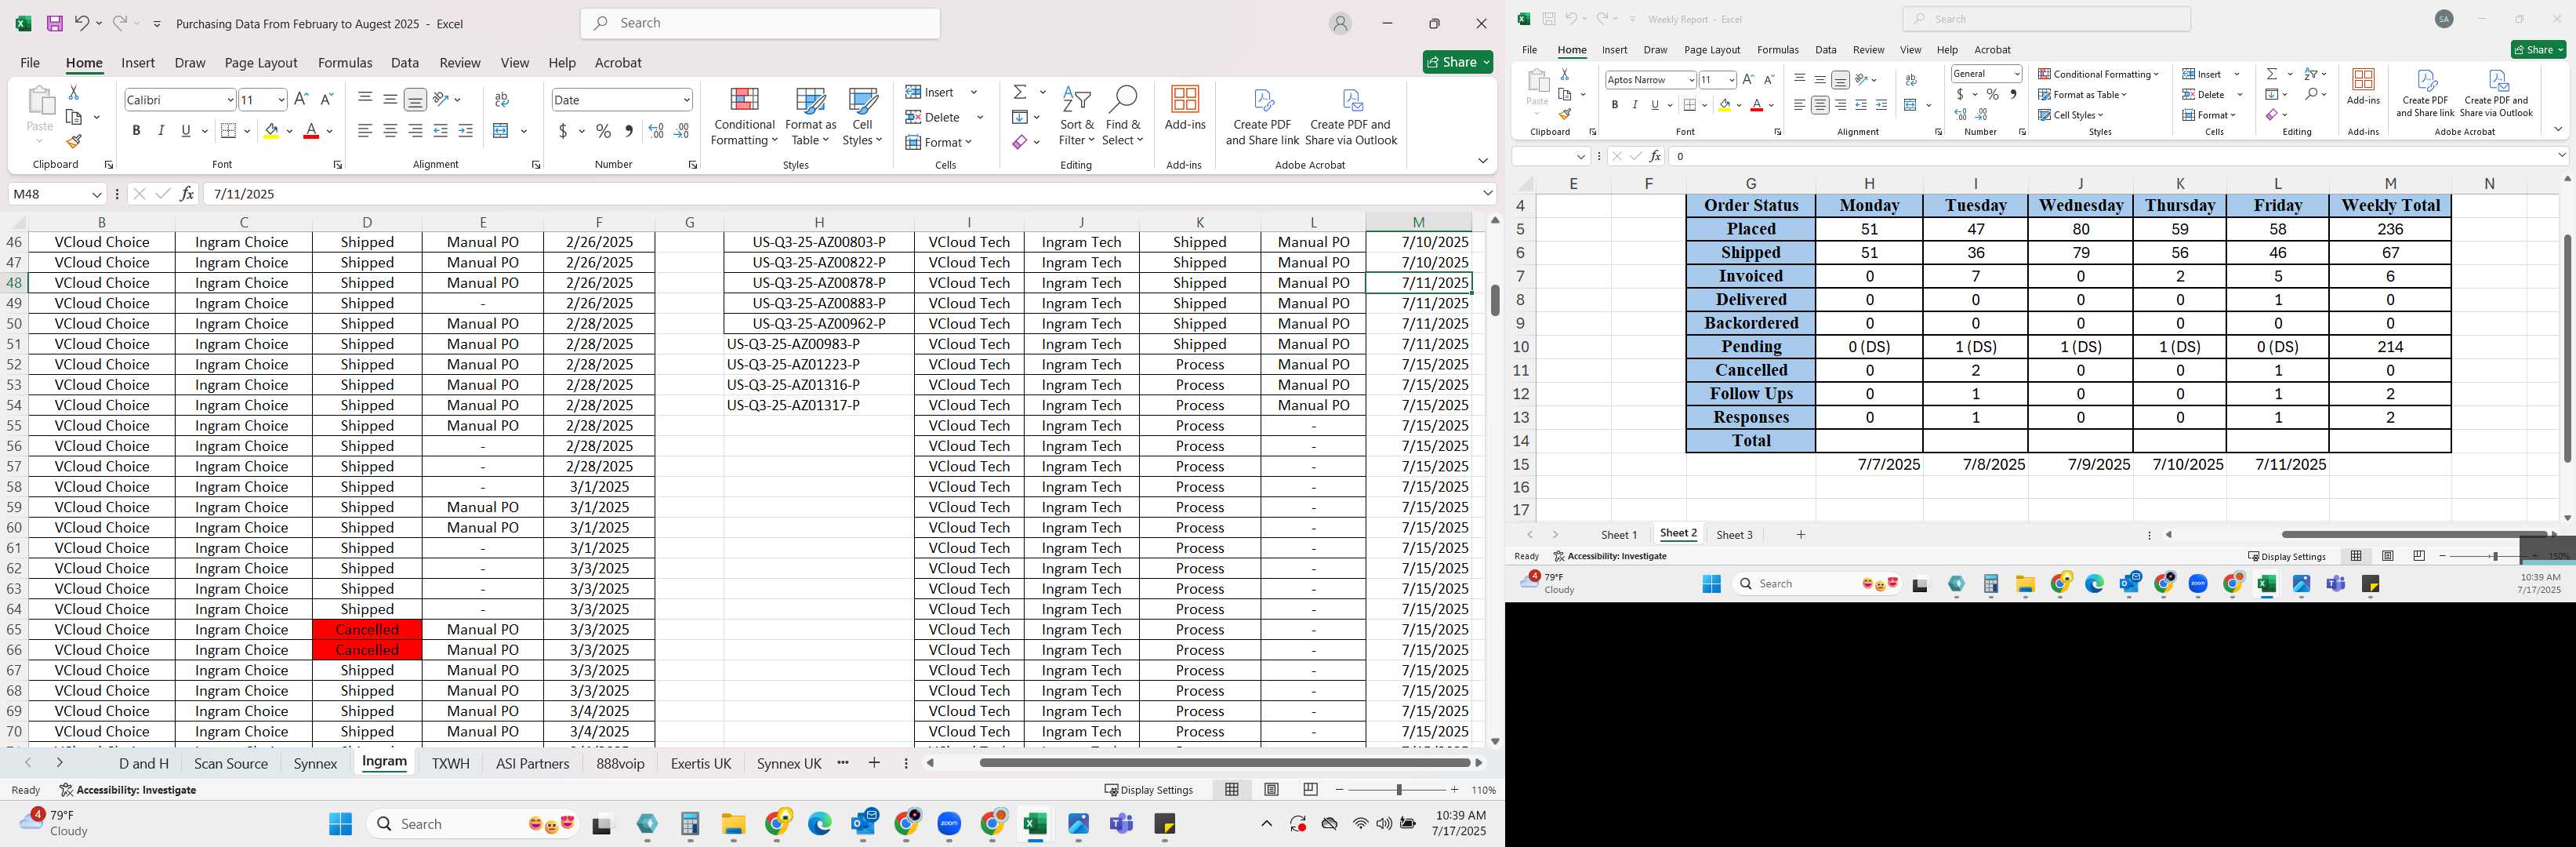Image resolution: width=2576 pixels, height=847 pixels.
Task: Toggle Center align in Purchasing Data ribbon
Action: pos(390,131)
